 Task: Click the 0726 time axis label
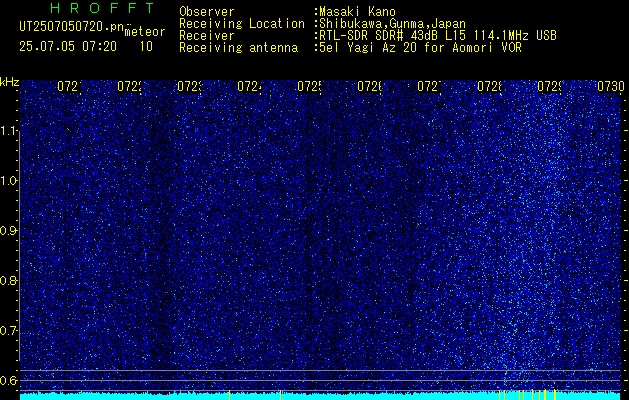coord(369,87)
